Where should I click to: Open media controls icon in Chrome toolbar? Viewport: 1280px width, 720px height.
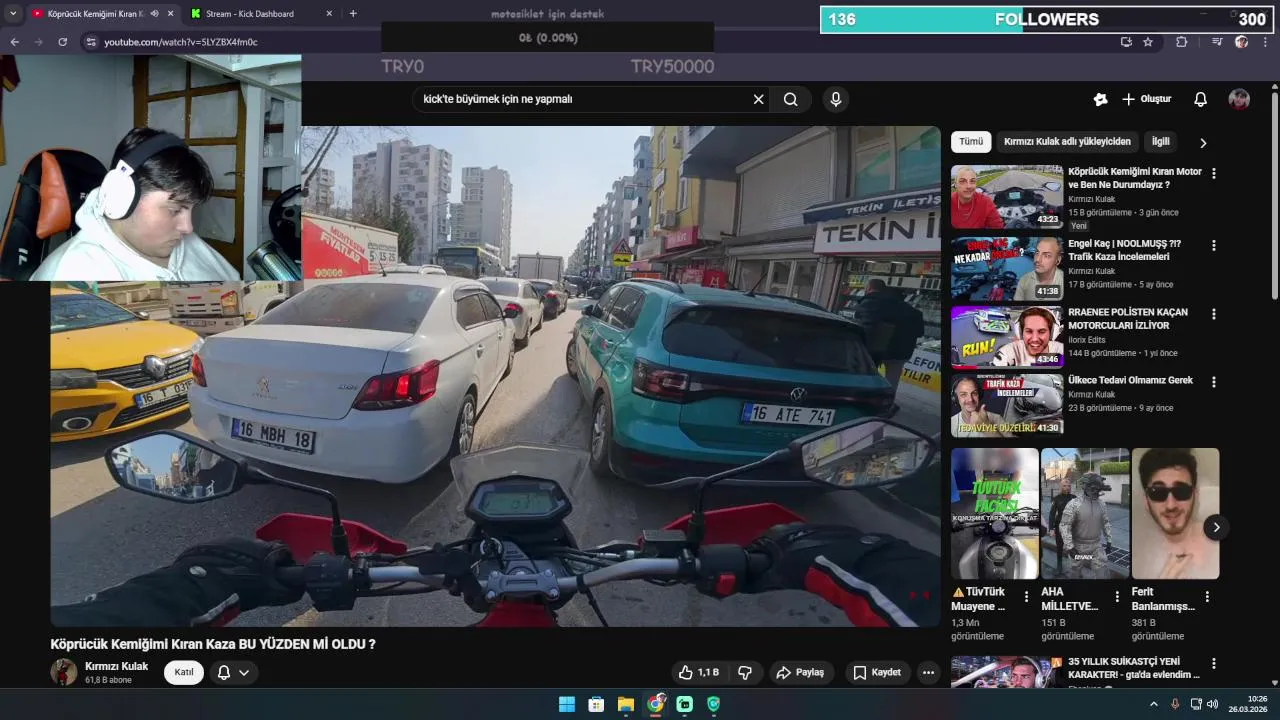click(x=1217, y=42)
